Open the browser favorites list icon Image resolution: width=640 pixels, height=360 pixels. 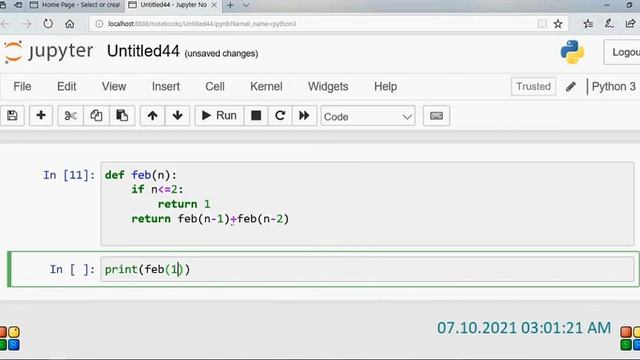588,24
